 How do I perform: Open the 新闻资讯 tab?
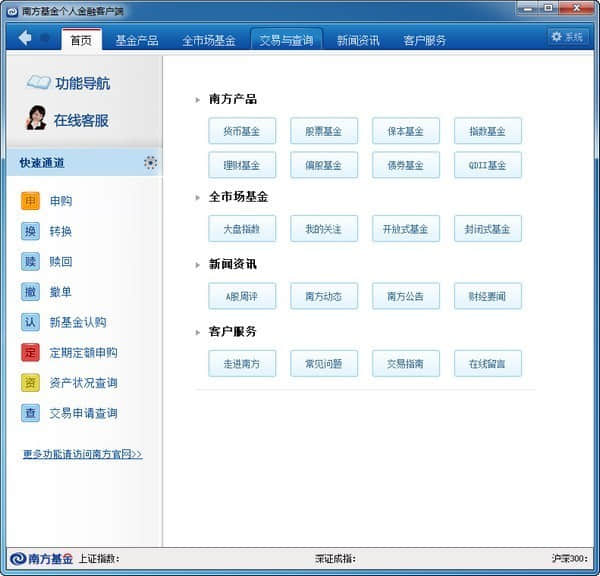point(358,40)
